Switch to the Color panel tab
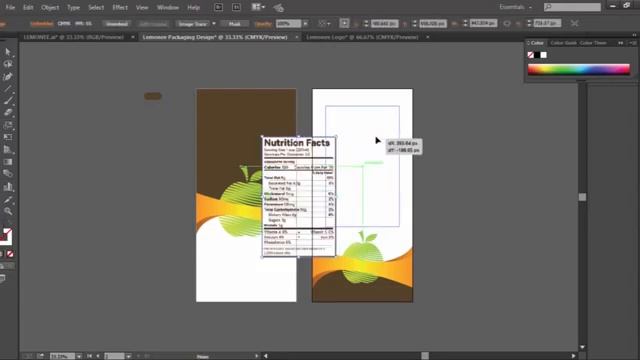The height and width of the screenshot is (360, 640). [x=537, y=43]
